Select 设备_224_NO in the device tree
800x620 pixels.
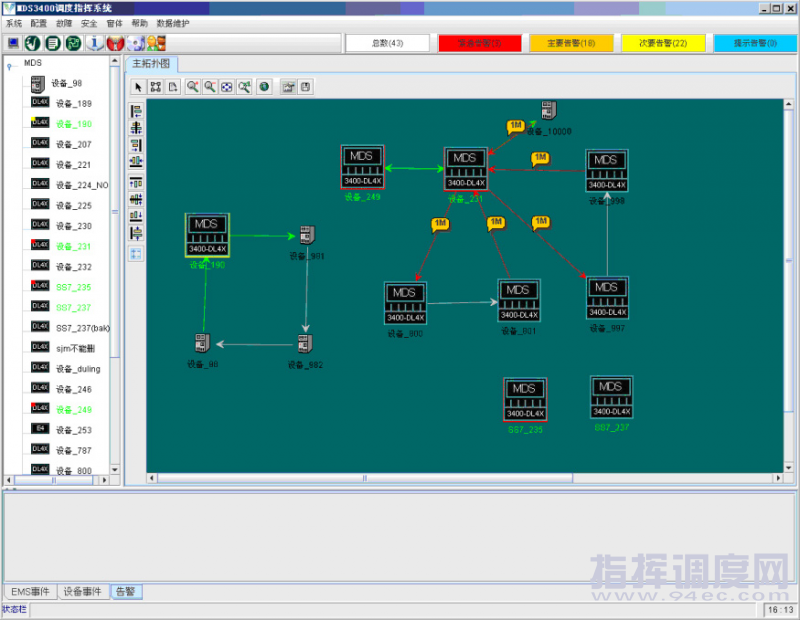click(x=82, y=185)
